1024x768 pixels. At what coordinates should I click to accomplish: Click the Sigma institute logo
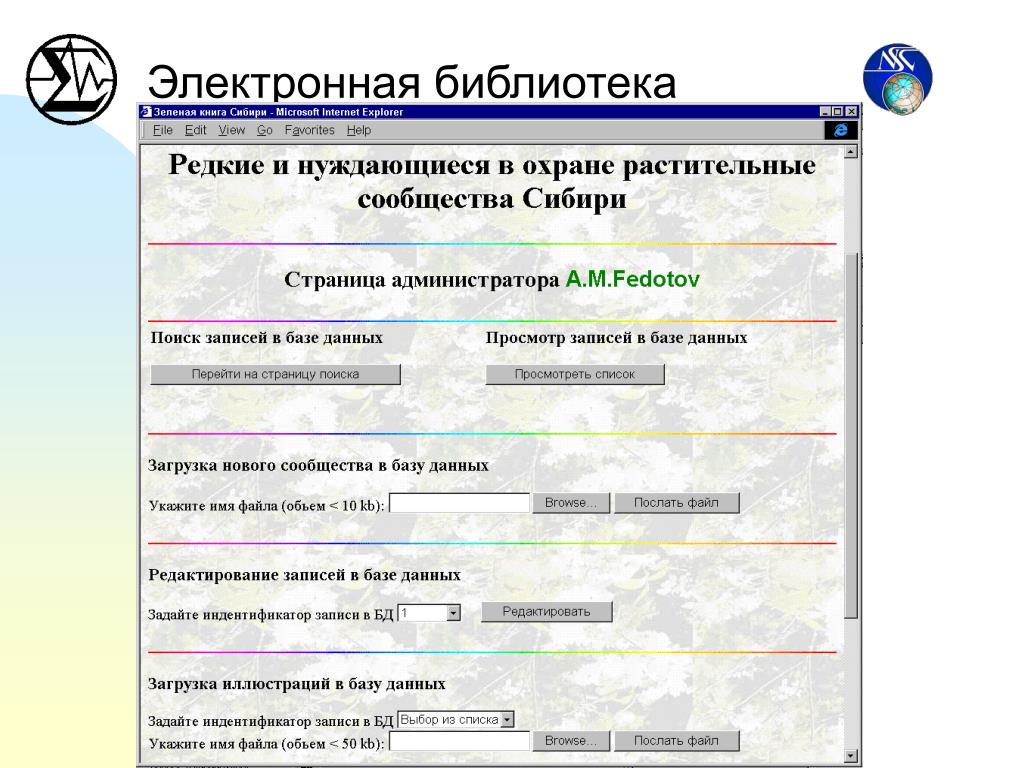point(71,79)
